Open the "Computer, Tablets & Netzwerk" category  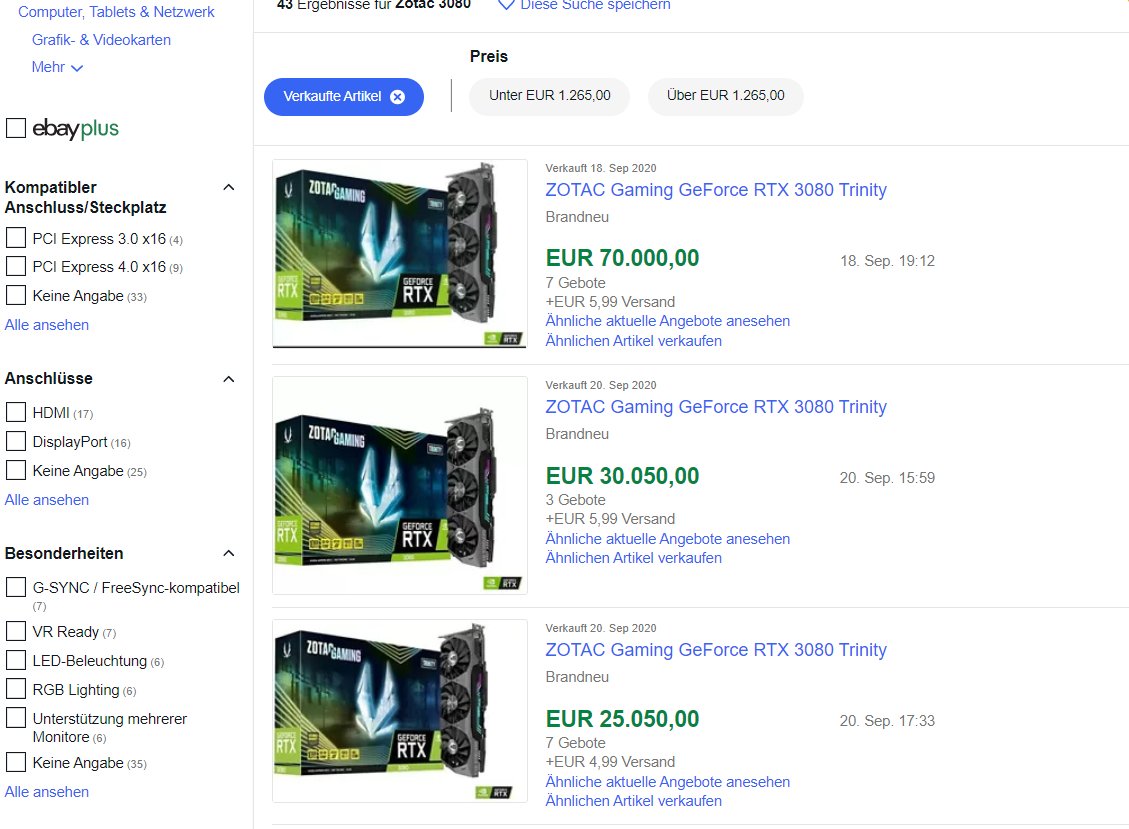(116, 11)
